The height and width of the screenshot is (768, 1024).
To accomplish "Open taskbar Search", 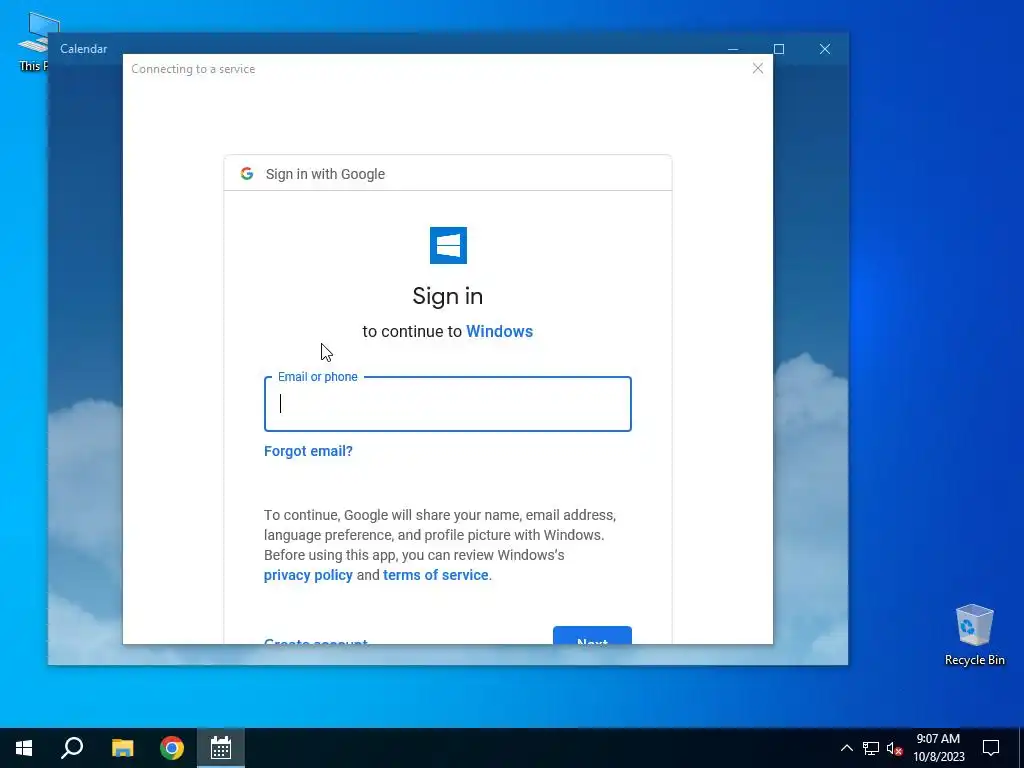I will click(72, 748).
